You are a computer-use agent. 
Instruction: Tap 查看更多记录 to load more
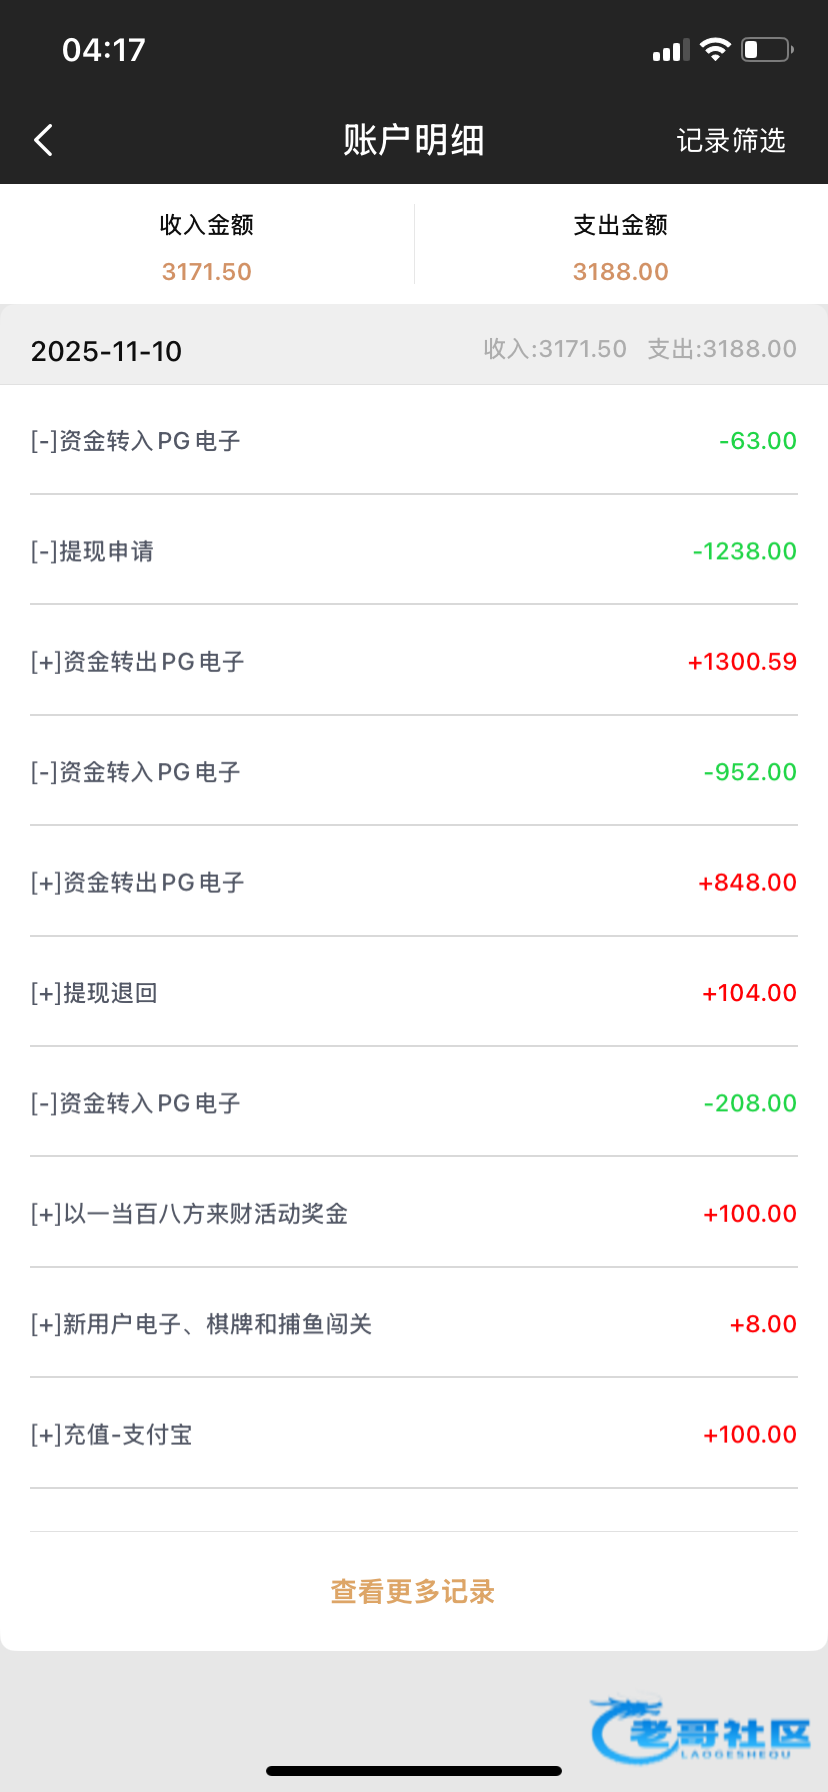(413, 1591)
